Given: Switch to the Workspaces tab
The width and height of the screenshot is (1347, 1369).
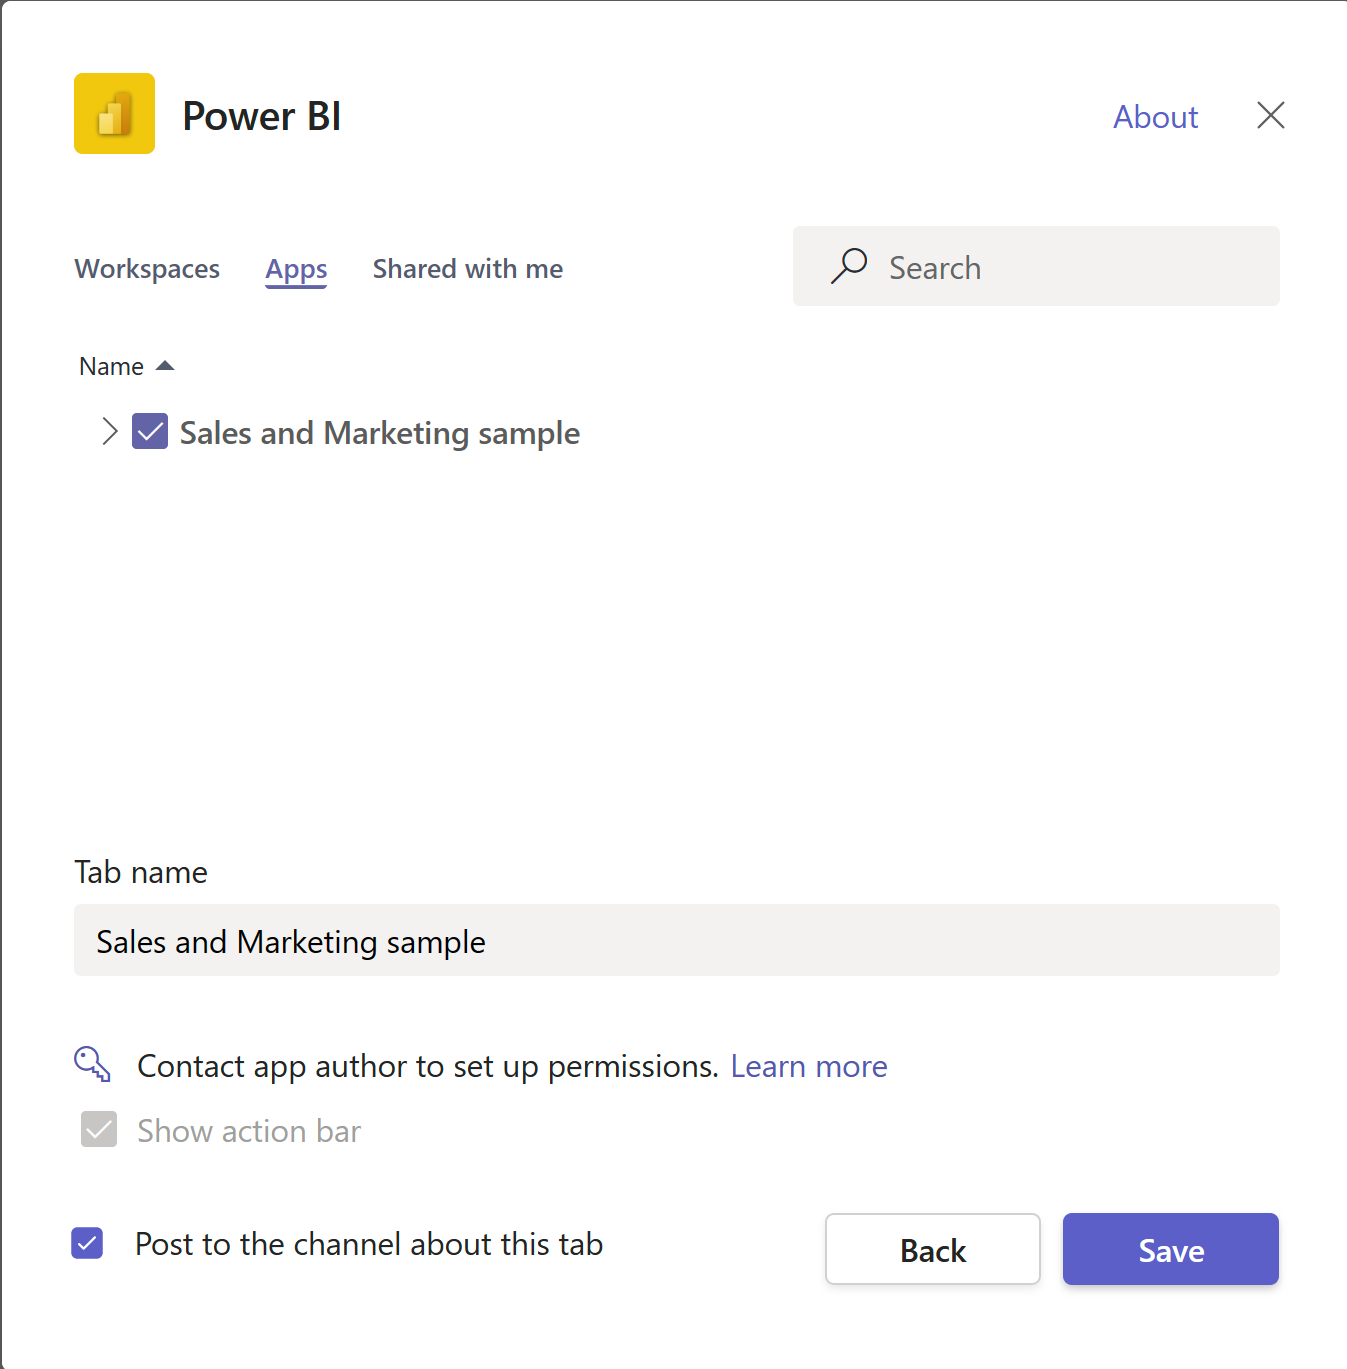Looking at the screenshot, I should 146,268.
